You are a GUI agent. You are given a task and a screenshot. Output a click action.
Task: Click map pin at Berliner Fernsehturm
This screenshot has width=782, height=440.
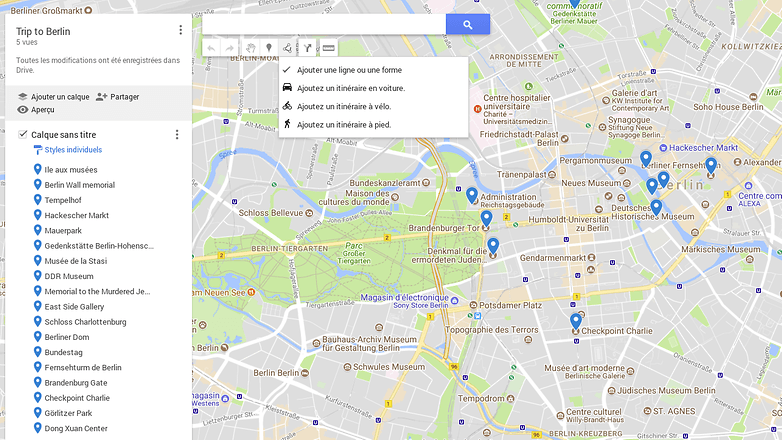tap(711, 165)
